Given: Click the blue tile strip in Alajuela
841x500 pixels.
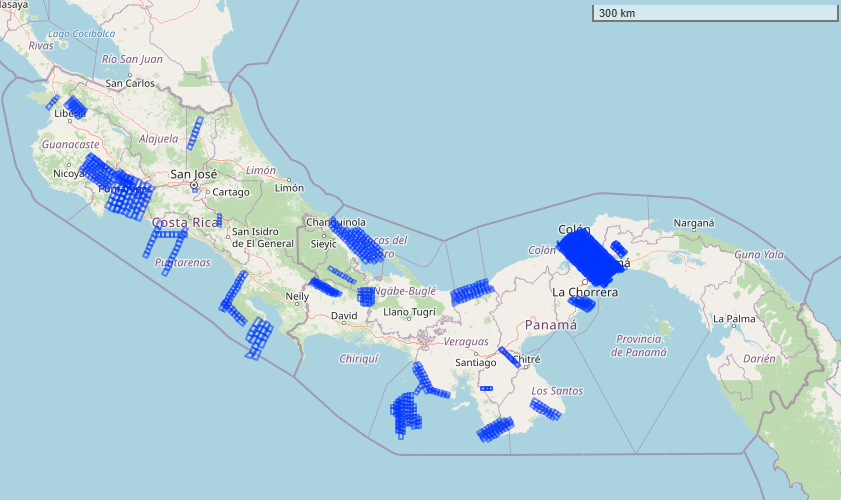Looking at the screenshot, I should (195, 134).
